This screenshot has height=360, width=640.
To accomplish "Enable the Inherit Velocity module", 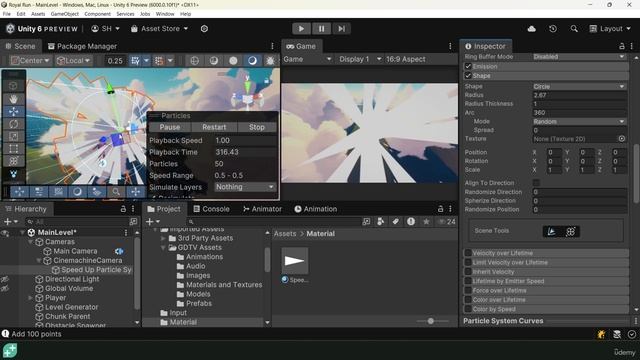I will [468, 272].
